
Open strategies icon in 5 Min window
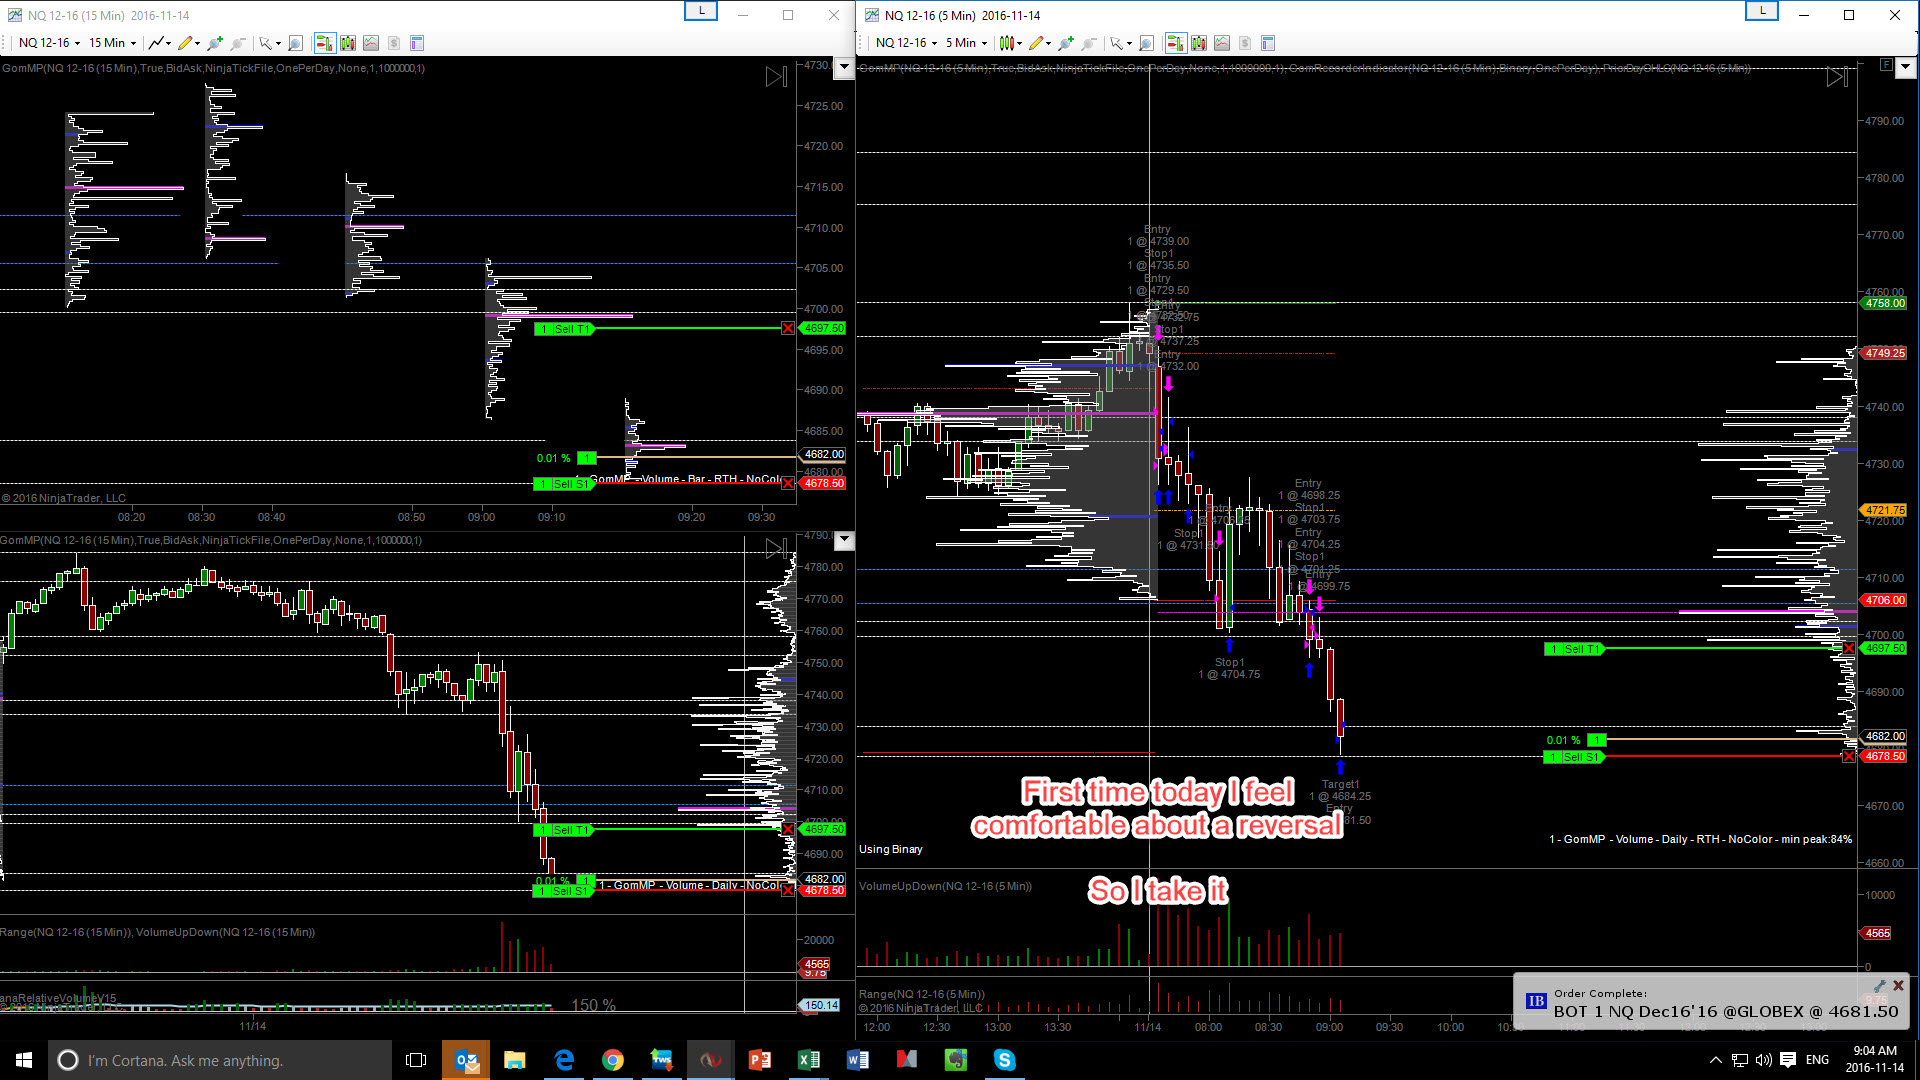(1245, 43)
